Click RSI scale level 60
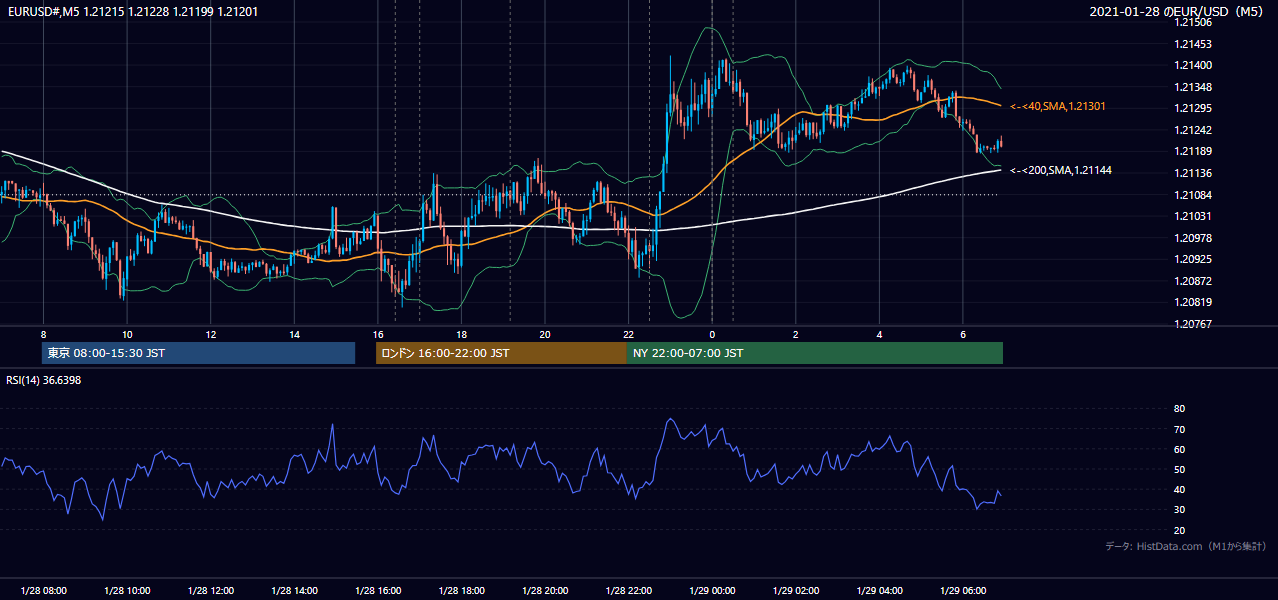Image resolution: width=1278 pixels, height=600 pixels. point(1179,449)
